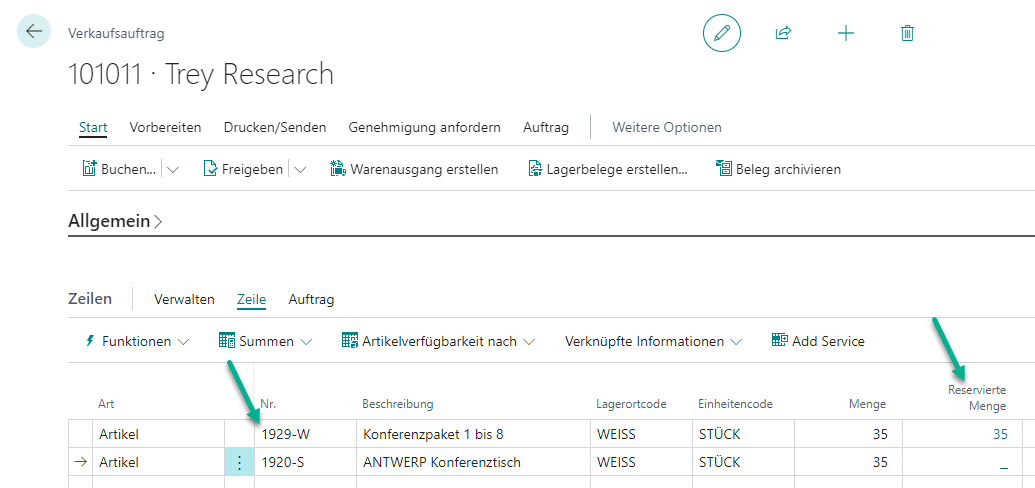Expand Verknüpfte Informationen menu
The height and width of the screenshot is (488, 1035).
tap(653, 341)
